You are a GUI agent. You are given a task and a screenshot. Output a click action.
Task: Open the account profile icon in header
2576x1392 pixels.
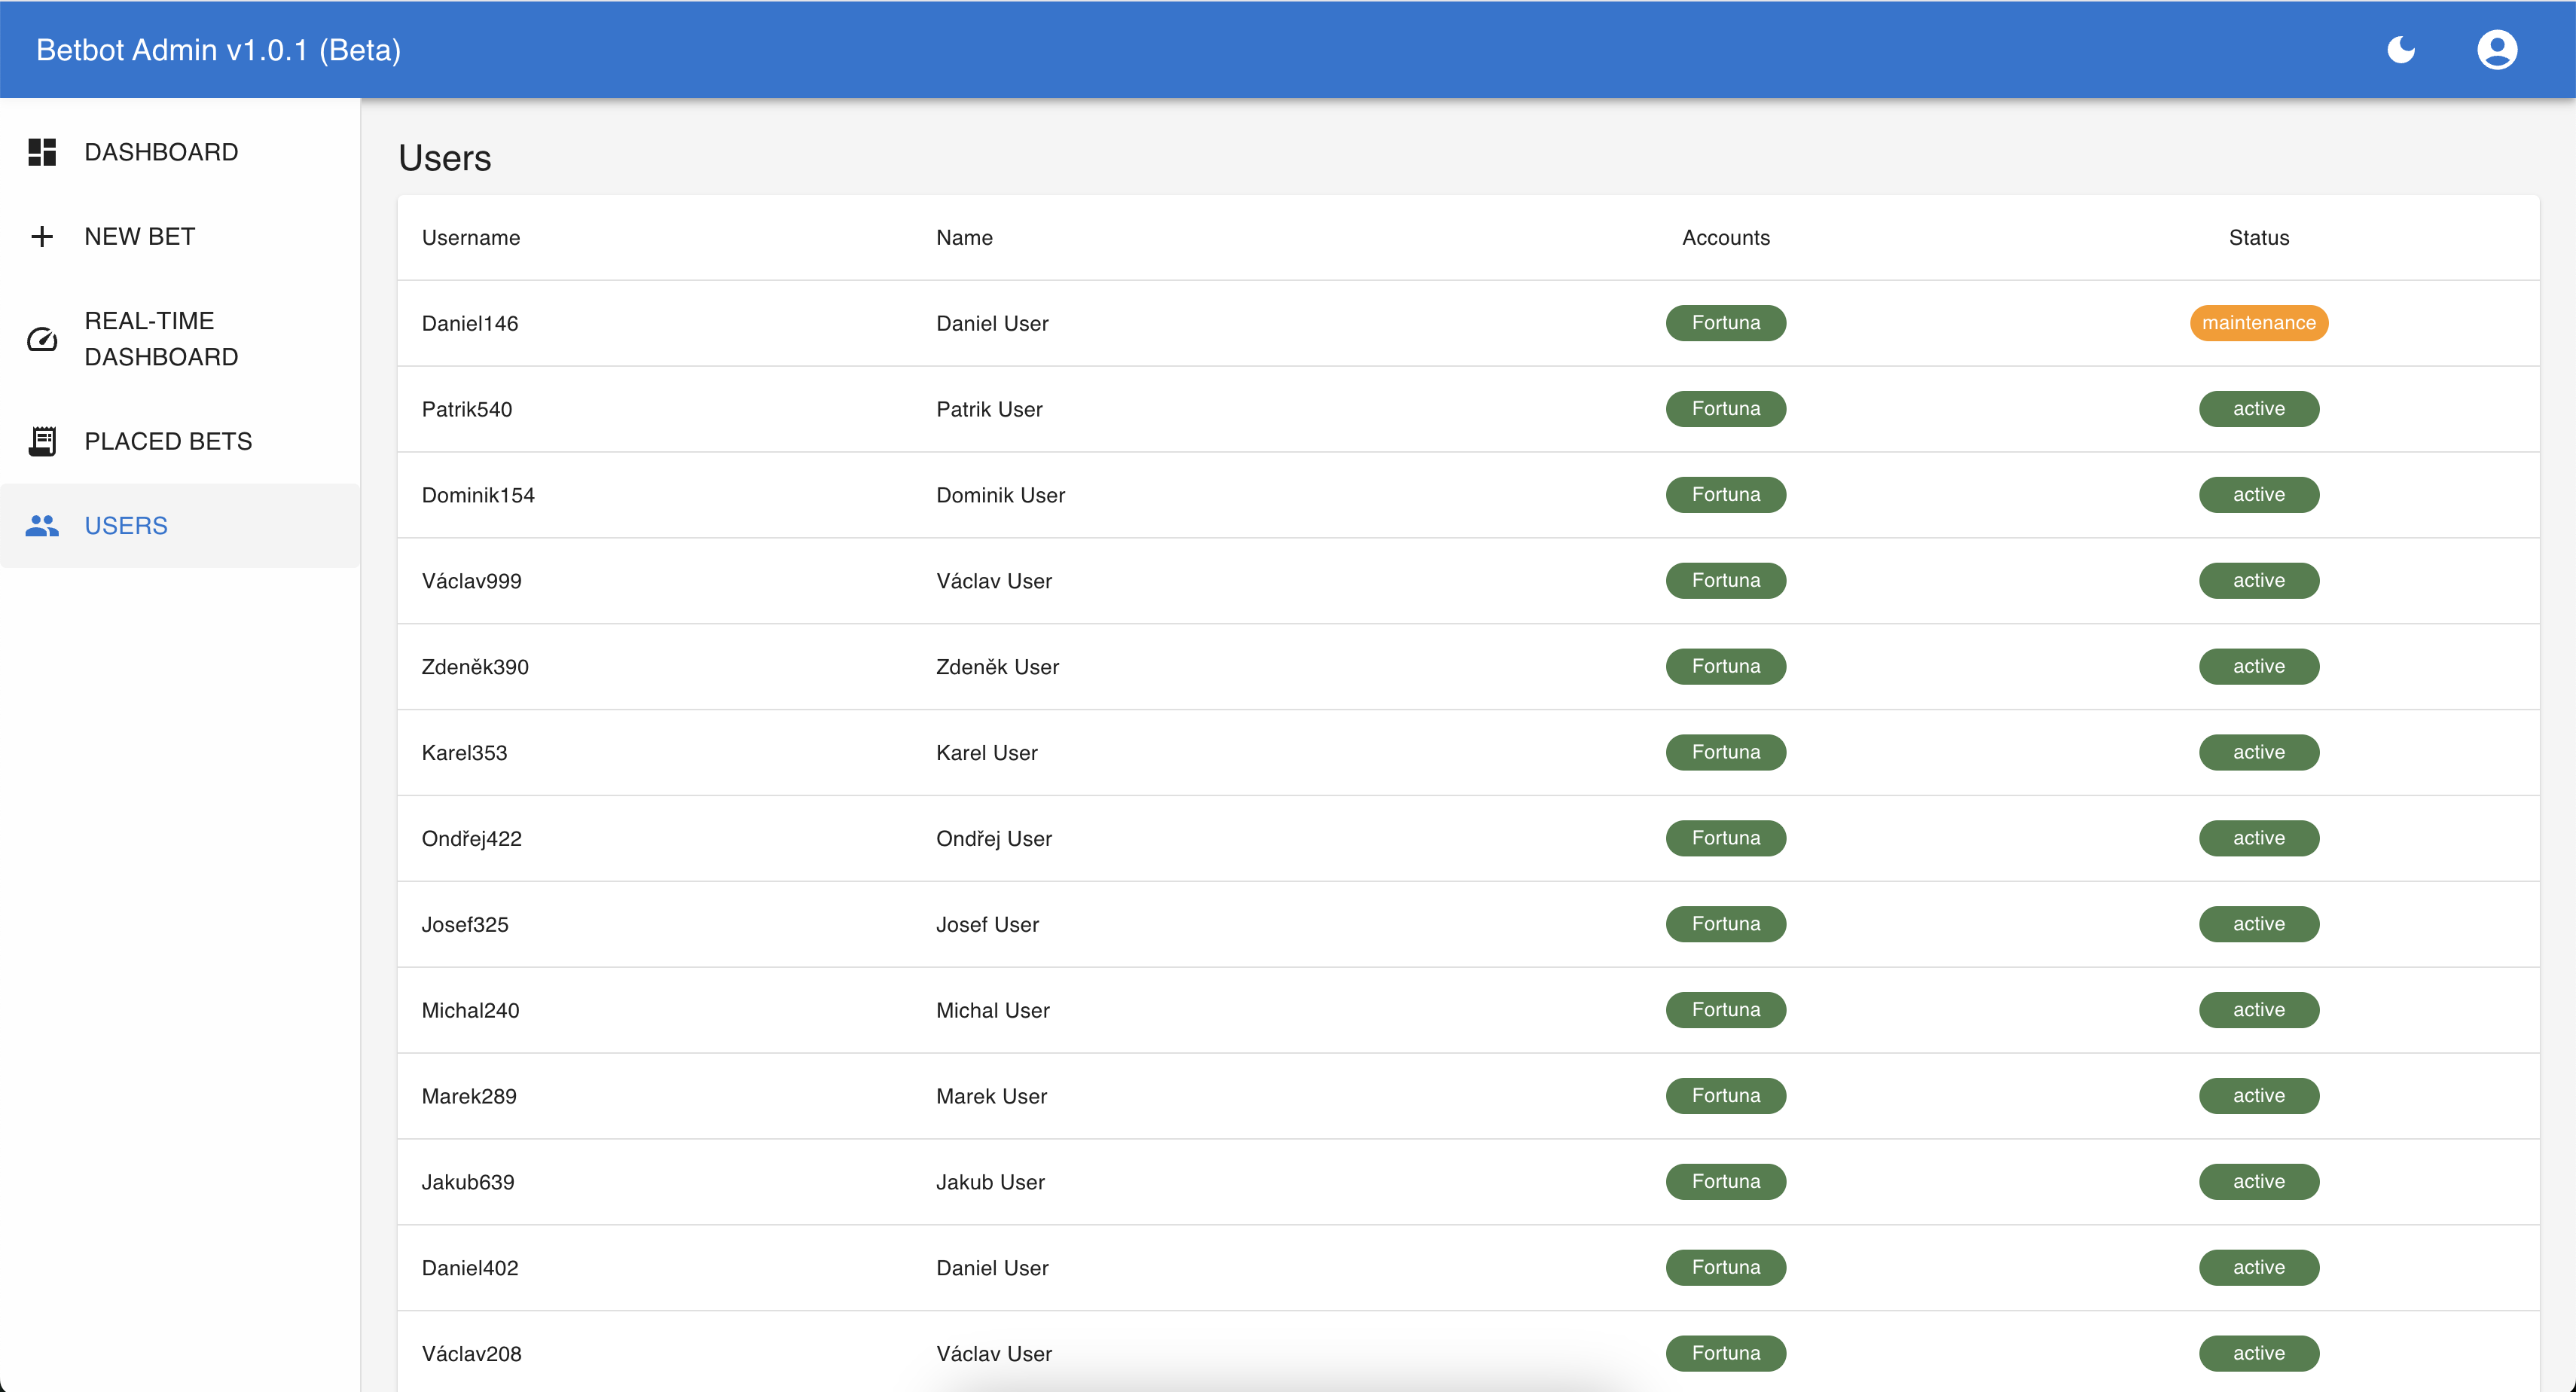coord(2496,49)
